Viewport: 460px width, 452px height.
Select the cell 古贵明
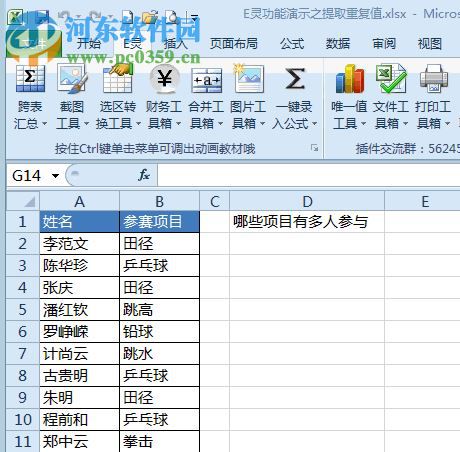tap(79, 376)
